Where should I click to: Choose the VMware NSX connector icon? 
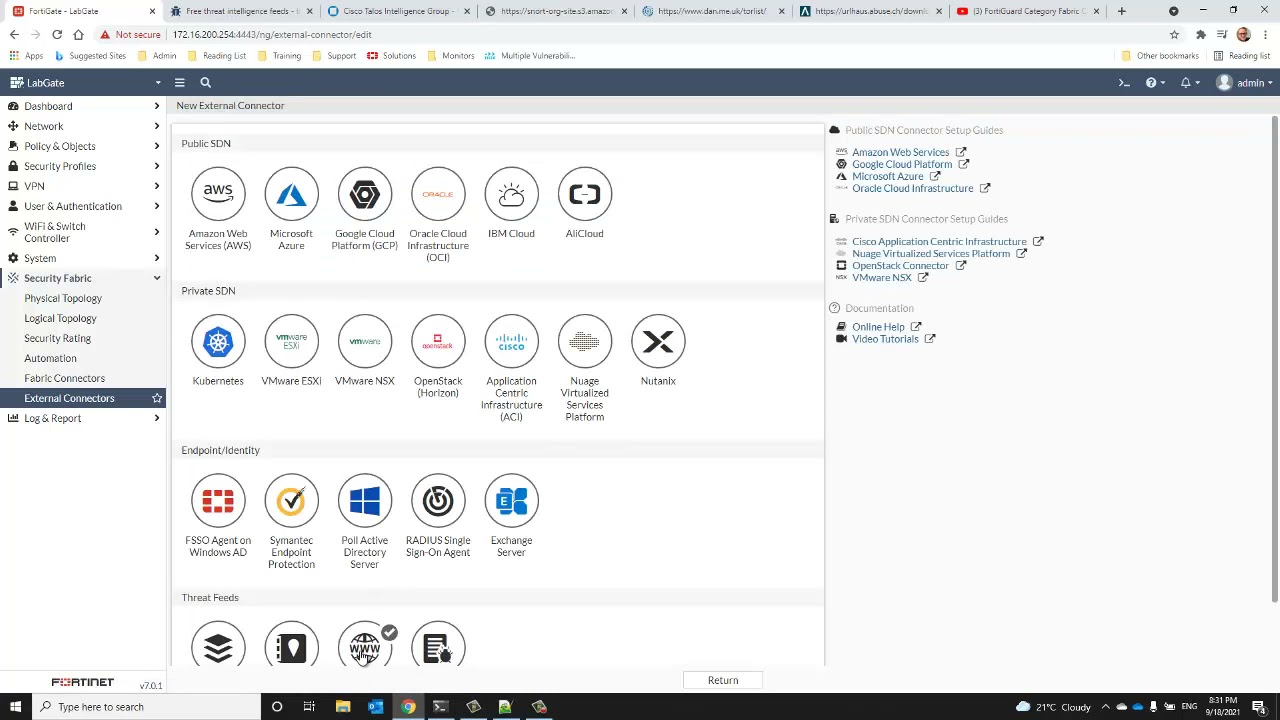(364, 341)
